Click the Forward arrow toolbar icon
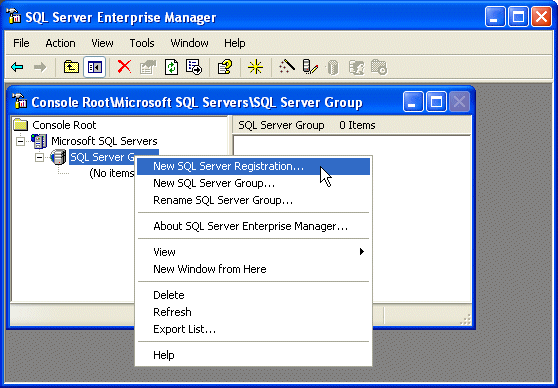The height and width of the screenshot is (388, 558). (x=40, y=67)
